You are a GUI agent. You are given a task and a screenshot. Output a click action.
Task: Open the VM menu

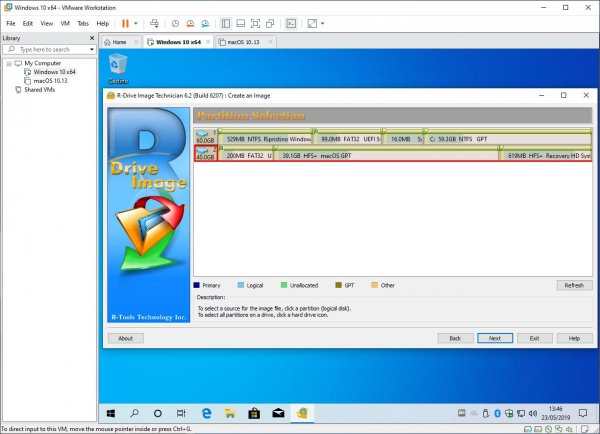click(x=65, y=24)
